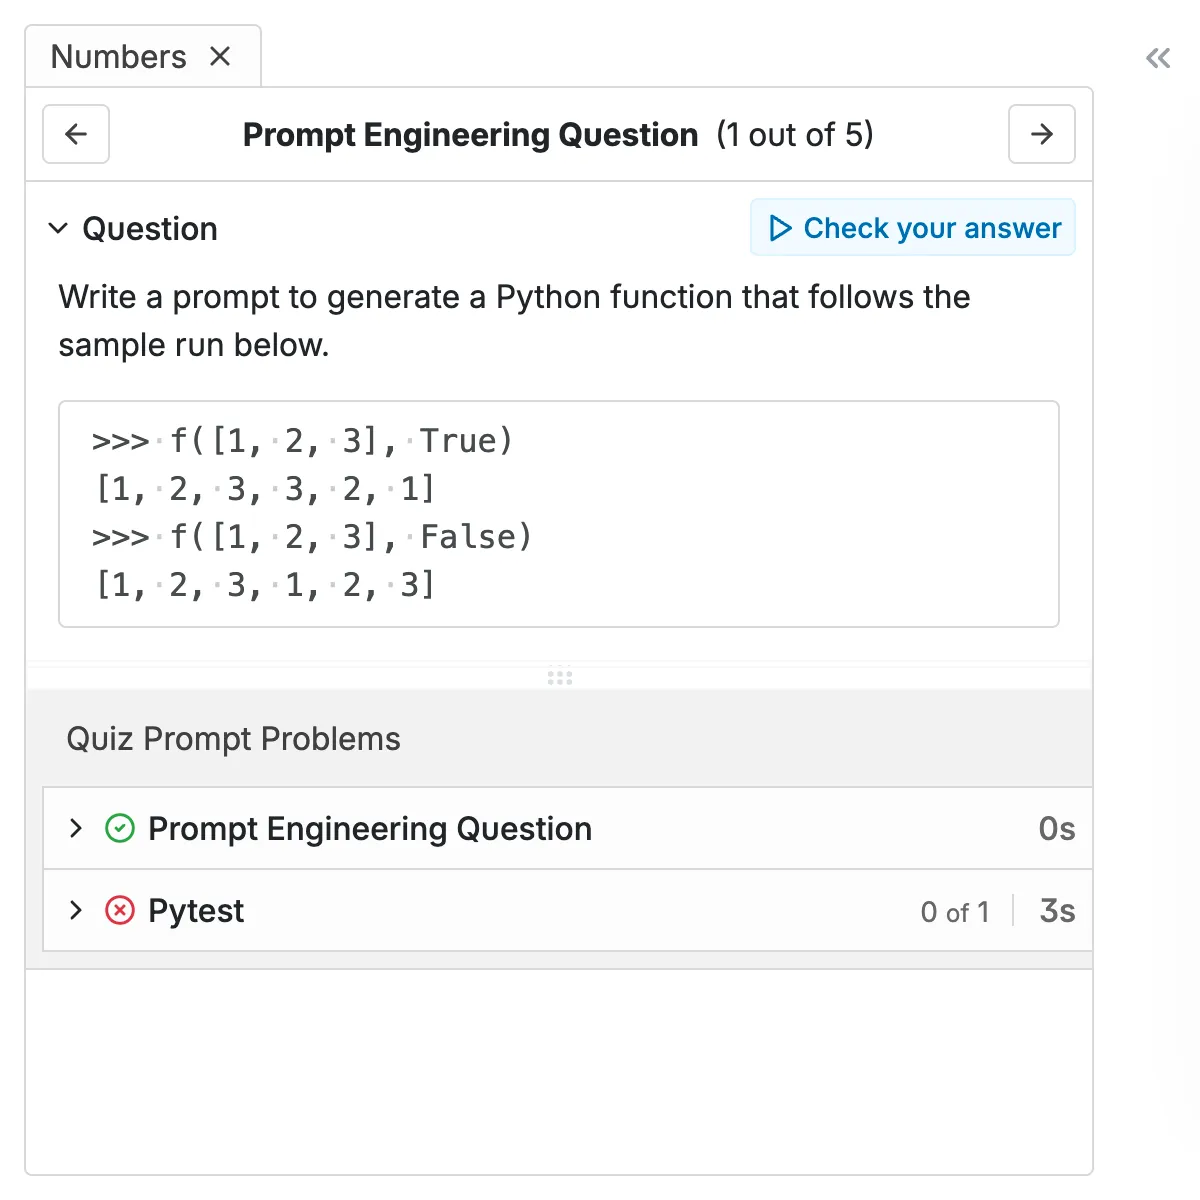Screen dimensions: 1200x1200
Task: Expand the Prompt Engineering Question result row
Action: pyautogui.click(x=75, y=828)
